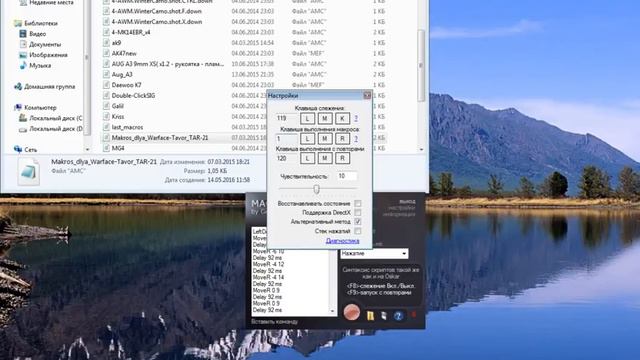The height and width of the screenshot is (360, 640).
Task: Click the R button for Клавиша выполнения макроса
Action: 342,138
